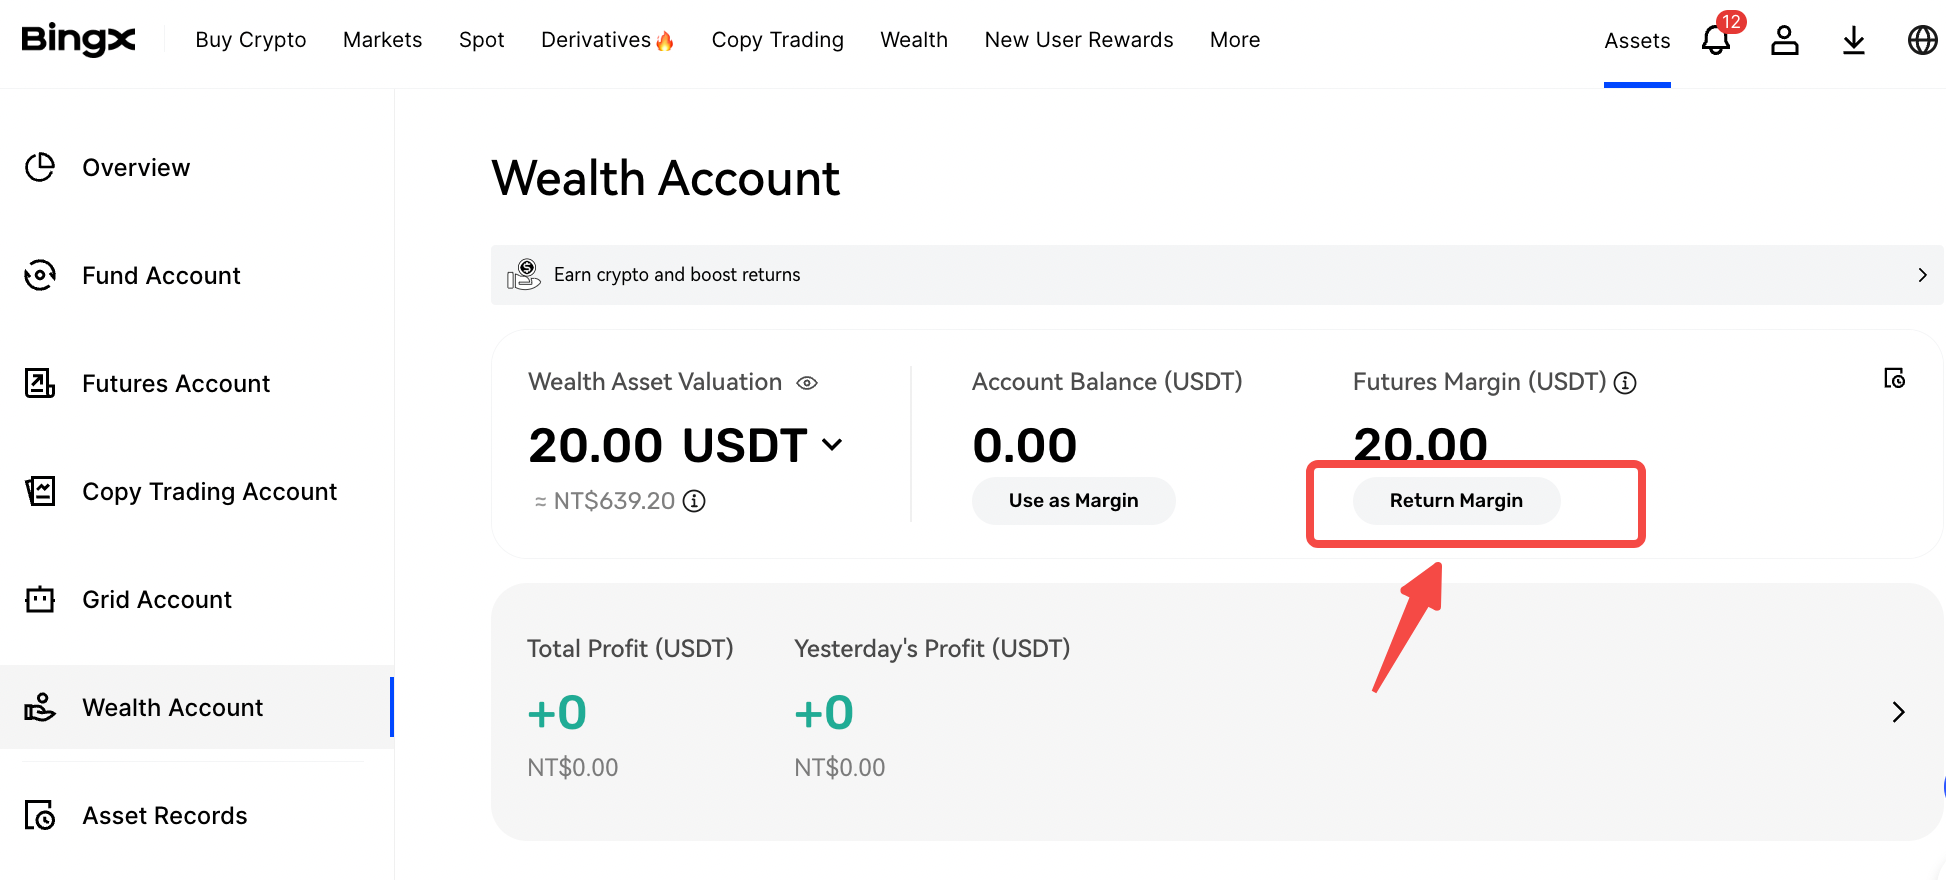
Task: Expand the USDT currency dropdown
Action: click(x=832, y=445)
